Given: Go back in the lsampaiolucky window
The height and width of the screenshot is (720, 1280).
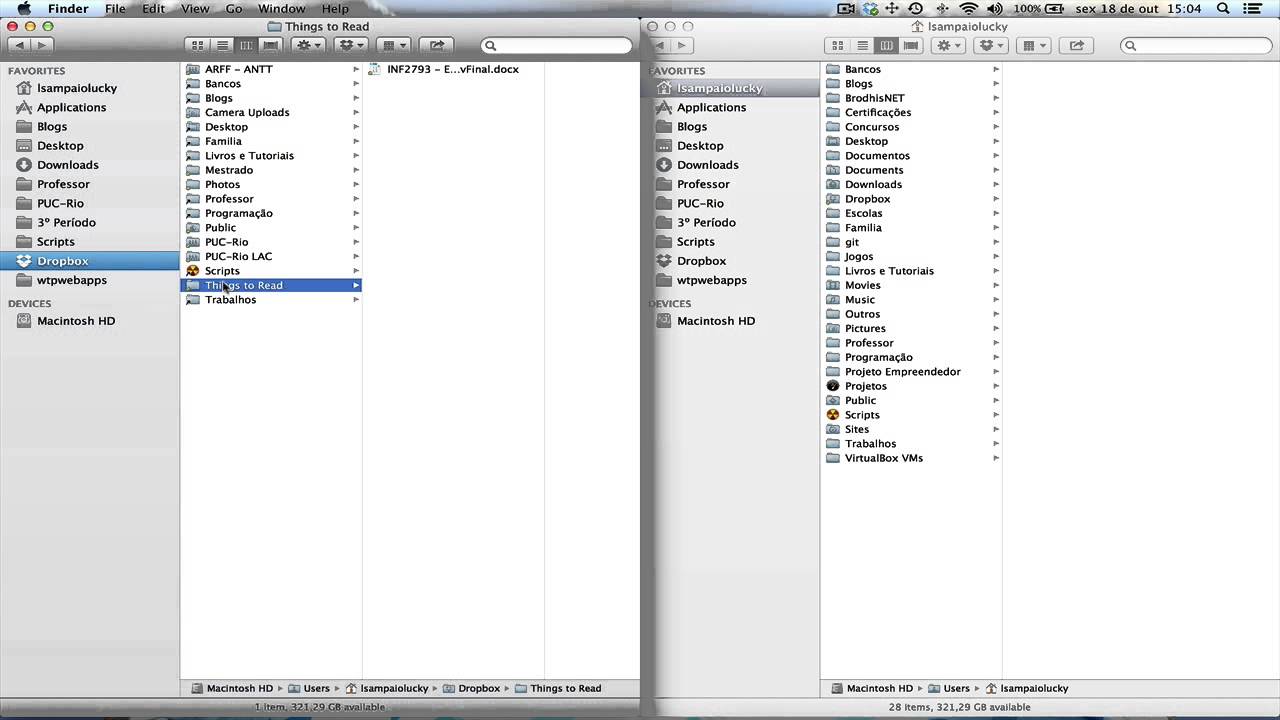Looking at the screenshot, I should point(660,45).
